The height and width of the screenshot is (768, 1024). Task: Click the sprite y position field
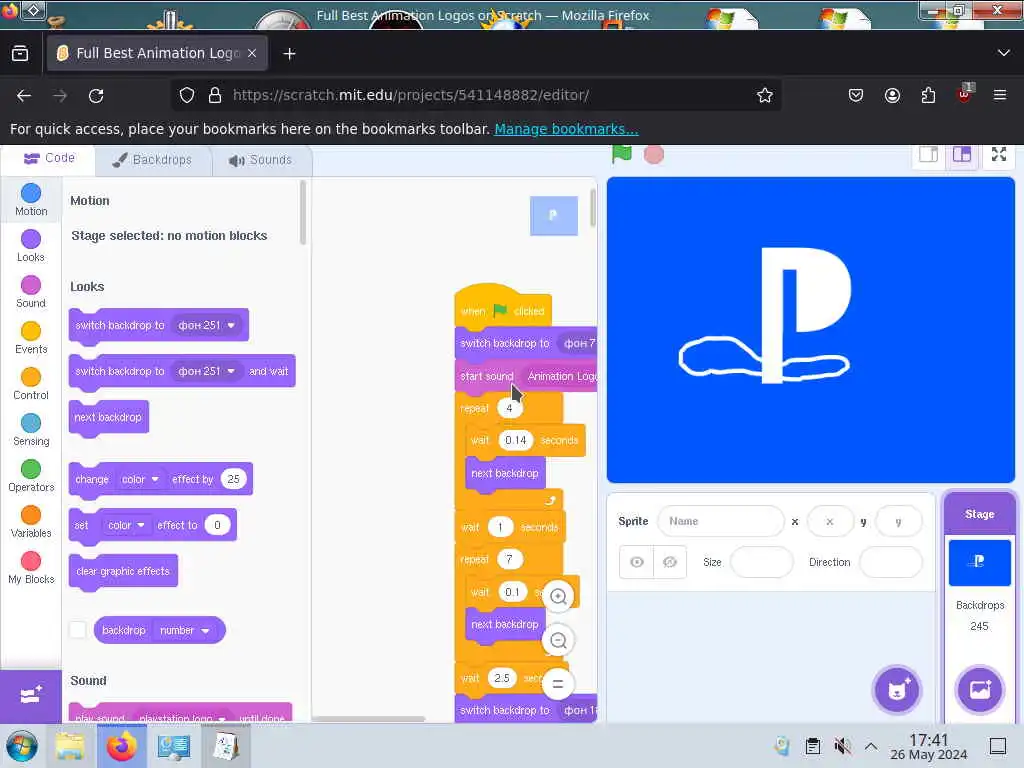pyautogui.click(x=899, y=521)
